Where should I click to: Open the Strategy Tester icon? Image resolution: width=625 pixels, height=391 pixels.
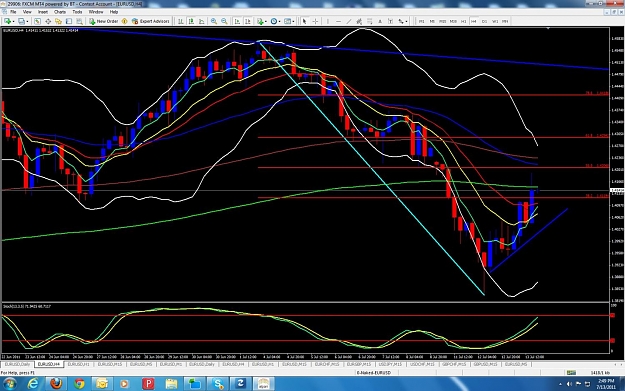[79, 21]
